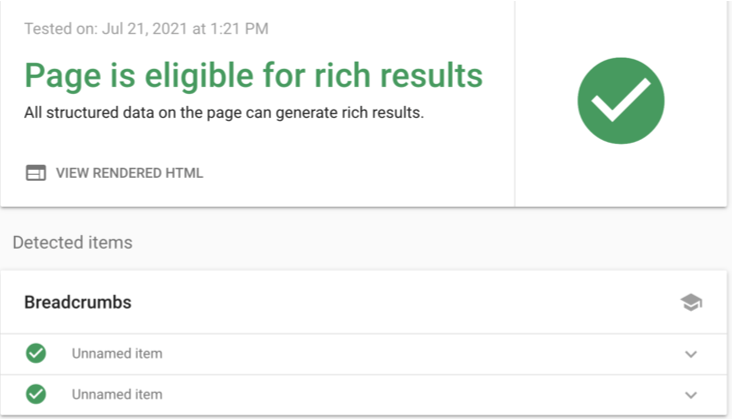Image resolution: width=733 pixels, height=419 pixels.
Task: Expand the second Unnamed item chevron
Action: (x=691, y=395)
